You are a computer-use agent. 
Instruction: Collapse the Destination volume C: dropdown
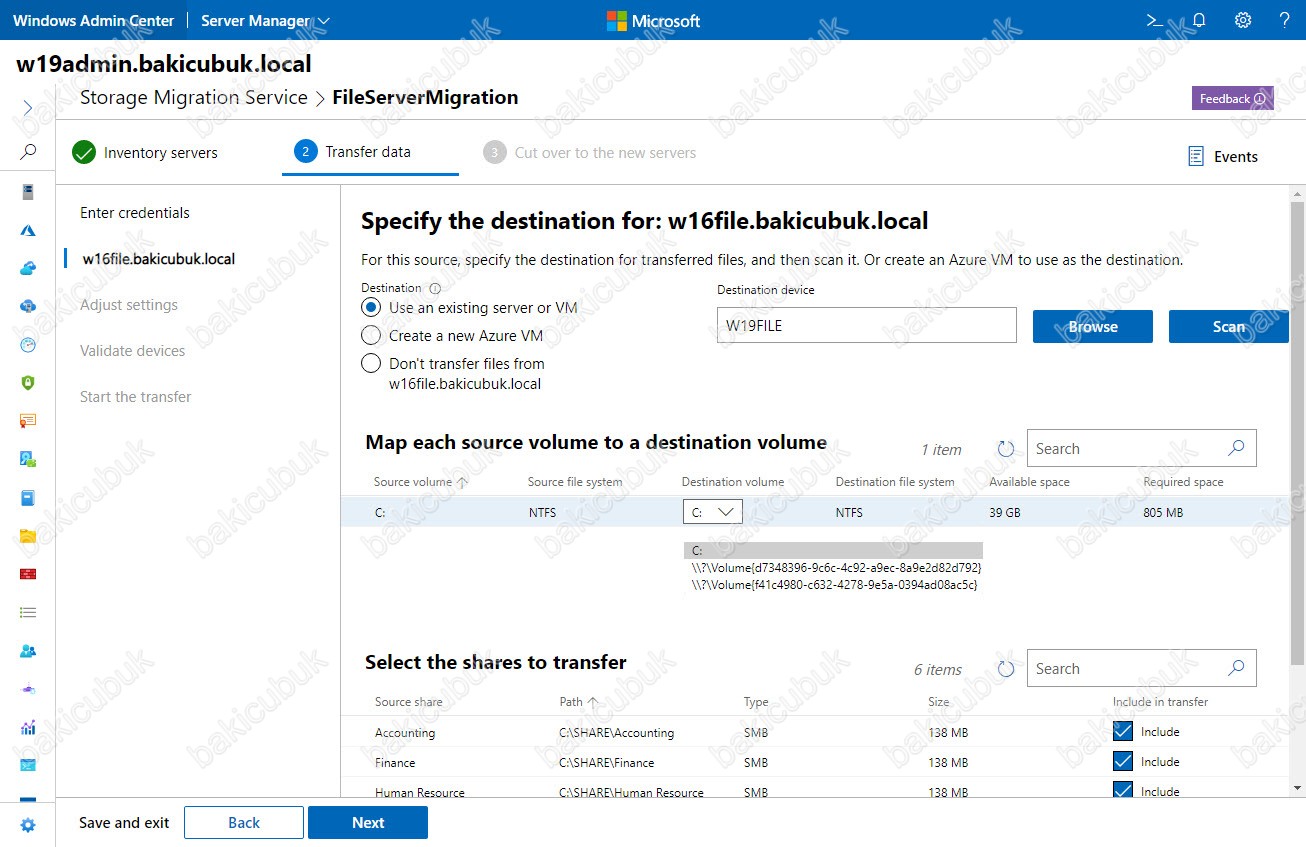tap(713, 512)
